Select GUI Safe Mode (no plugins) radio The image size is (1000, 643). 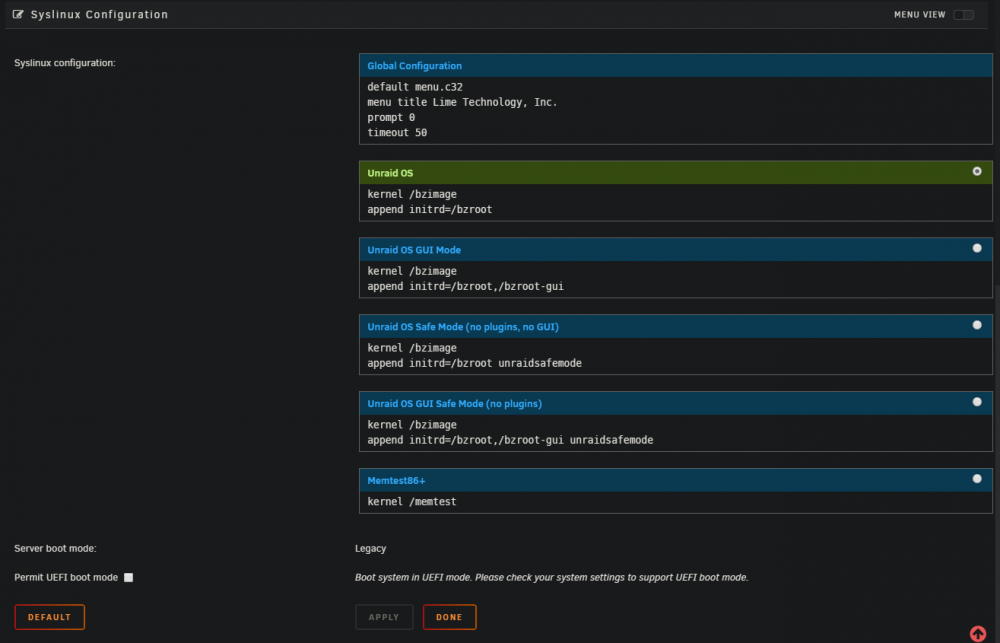[976, 402]
